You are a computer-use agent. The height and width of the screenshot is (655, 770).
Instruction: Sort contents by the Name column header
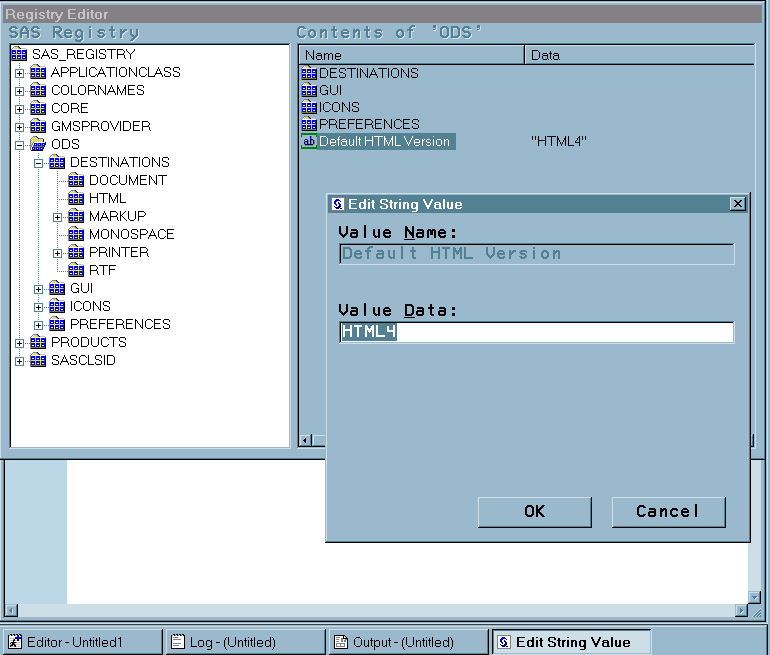pos(411,55)
